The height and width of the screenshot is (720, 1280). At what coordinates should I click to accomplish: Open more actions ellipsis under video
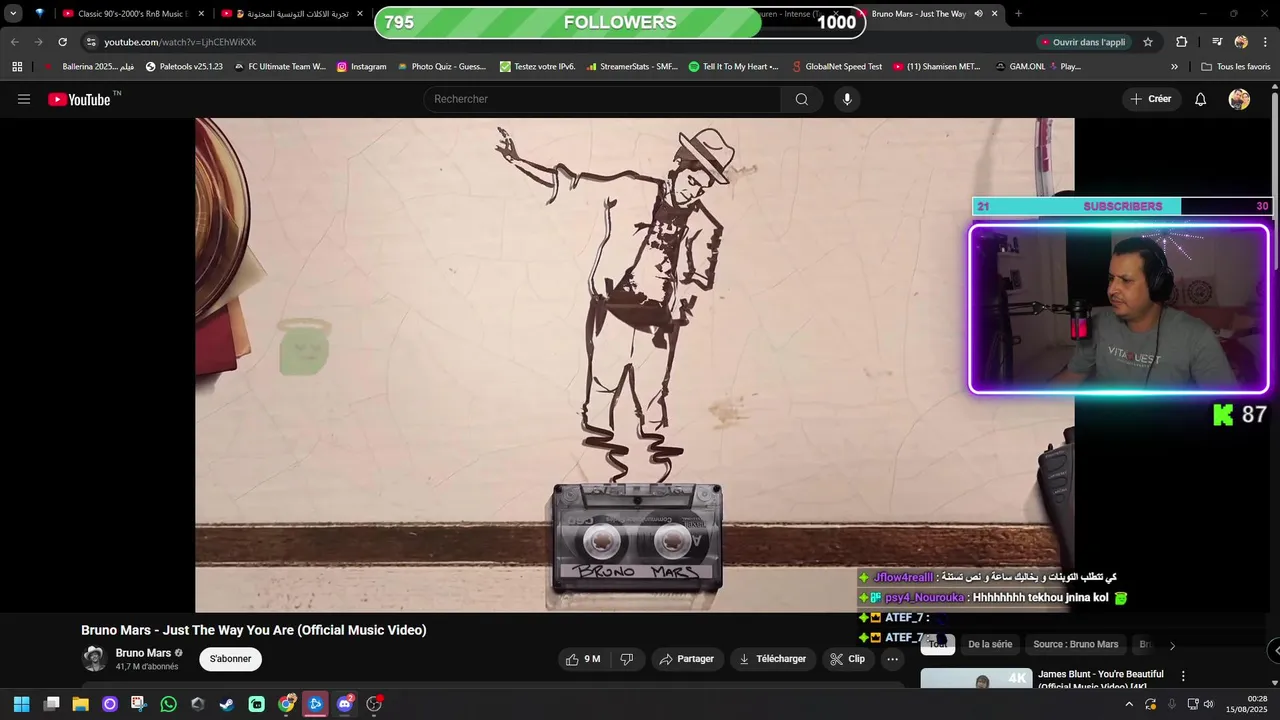point(893,659)
